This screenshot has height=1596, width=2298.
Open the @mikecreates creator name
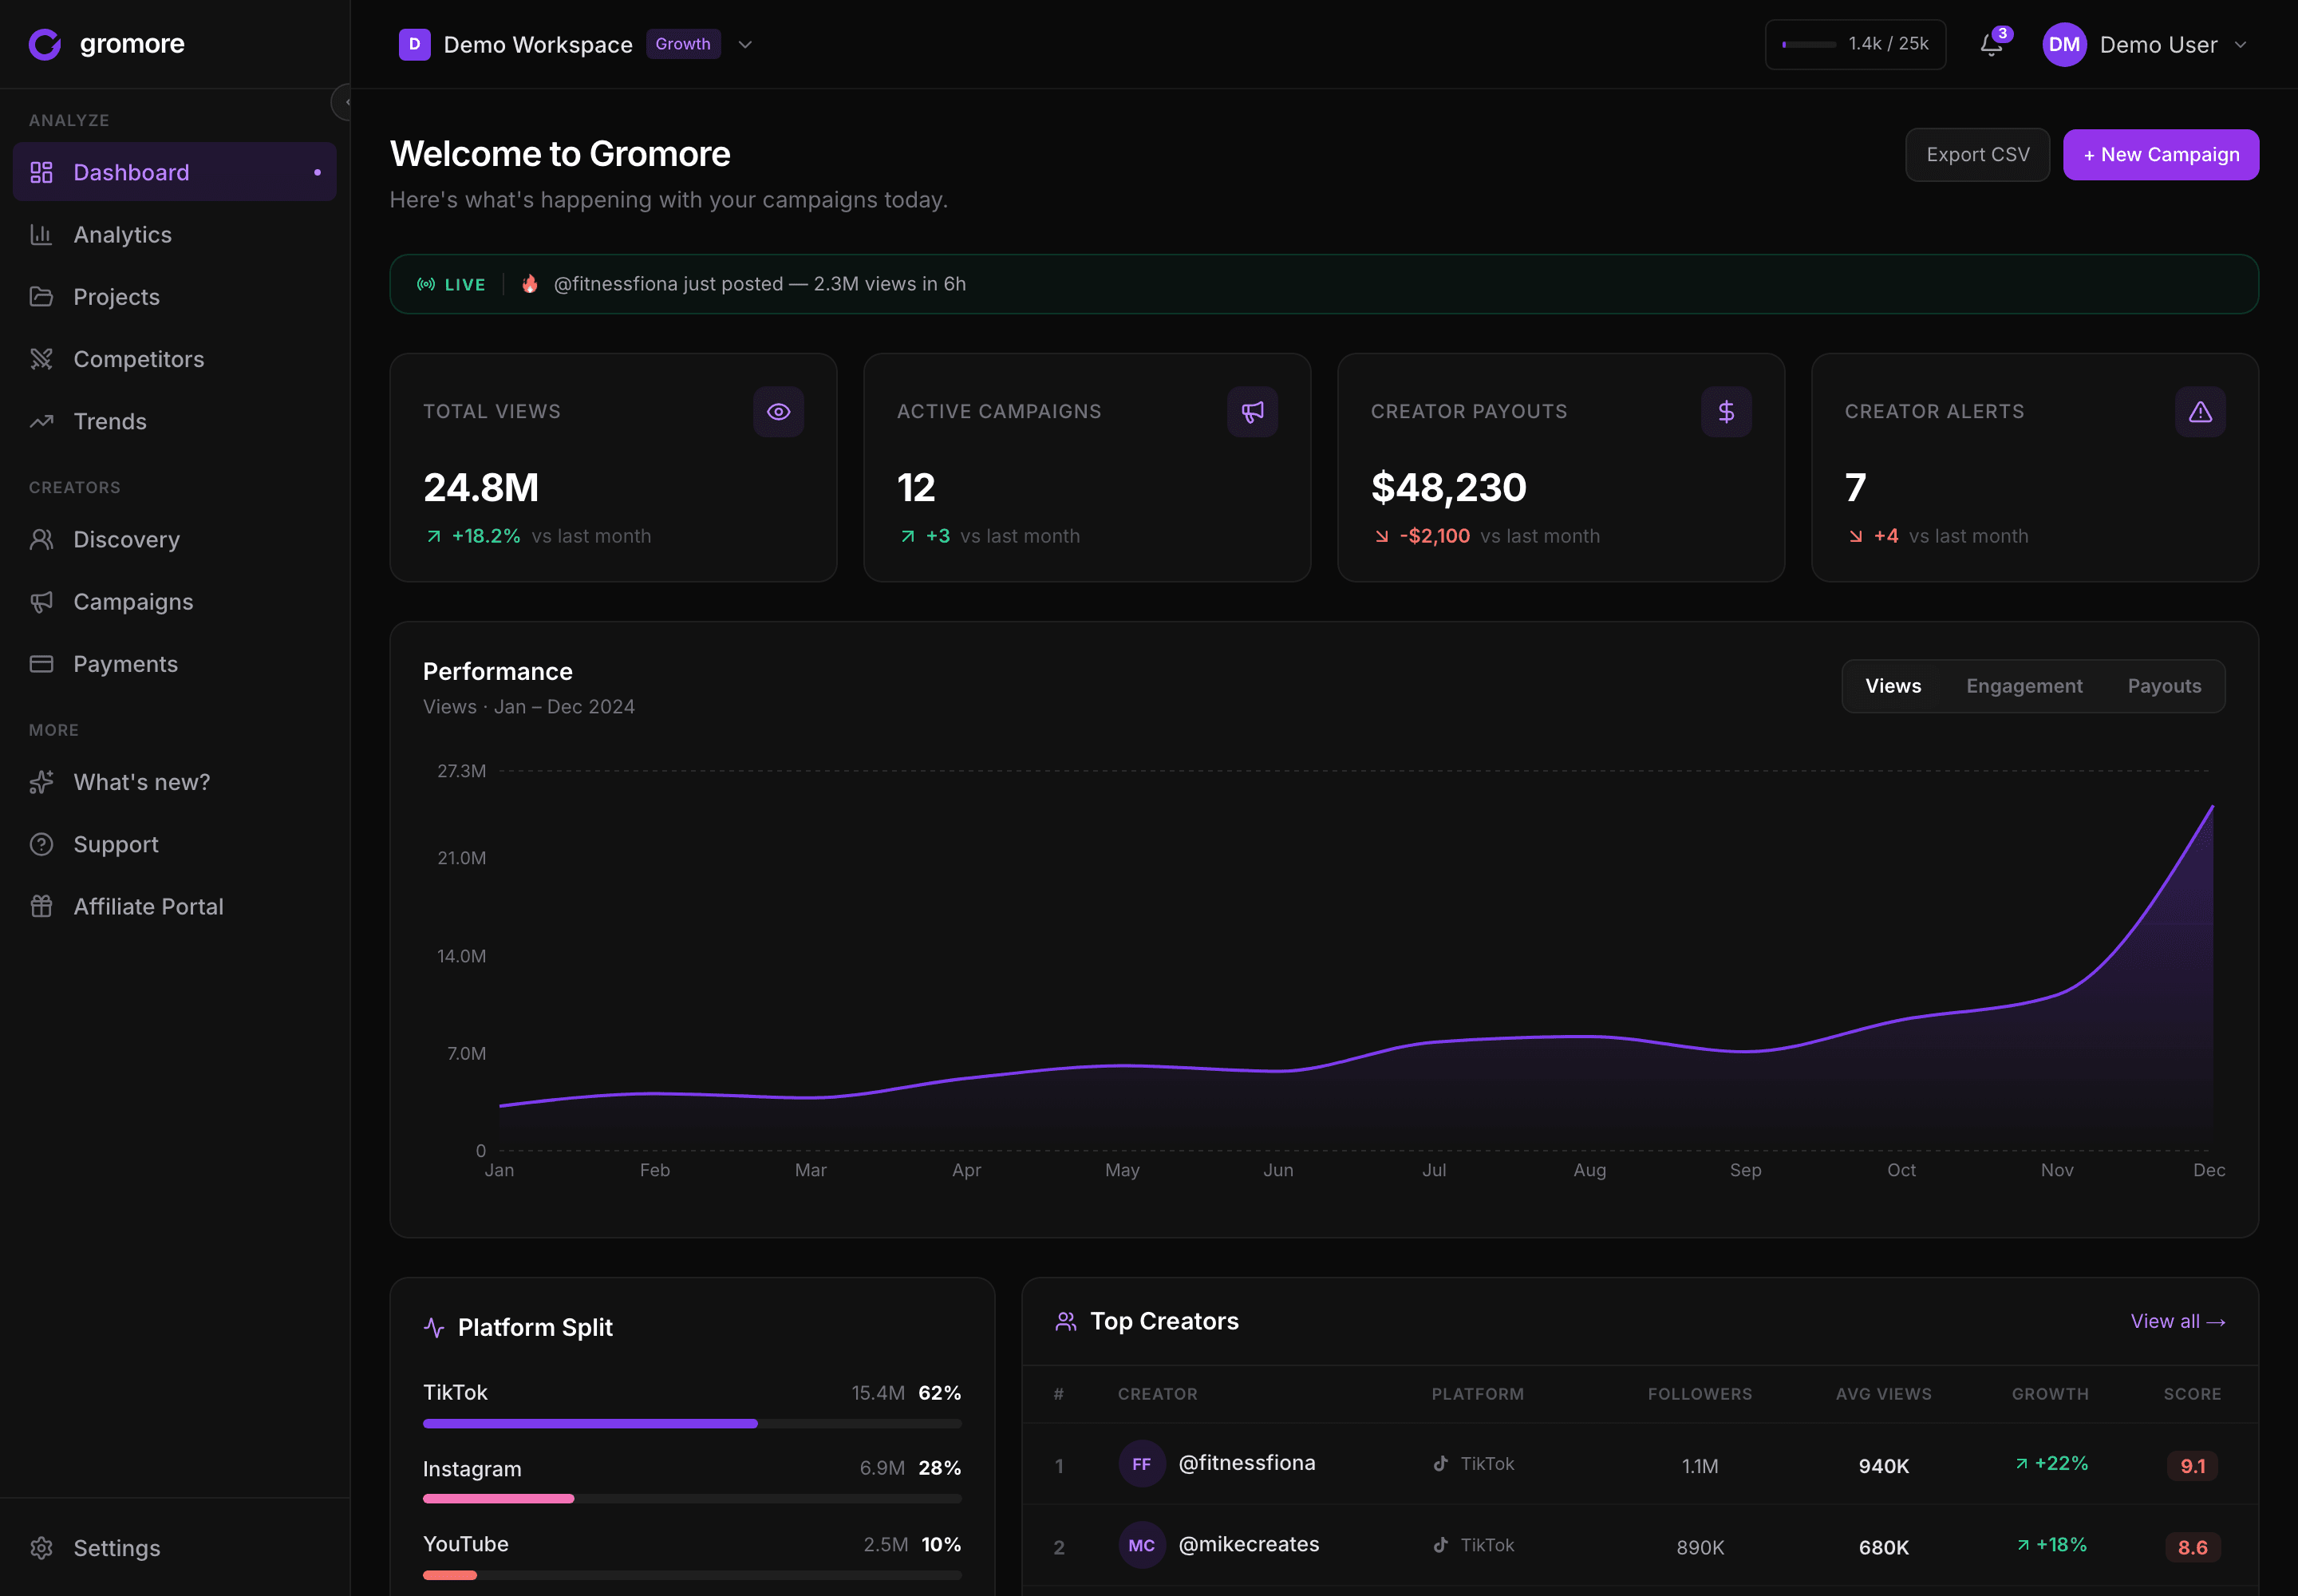tap(1248, 1544)
